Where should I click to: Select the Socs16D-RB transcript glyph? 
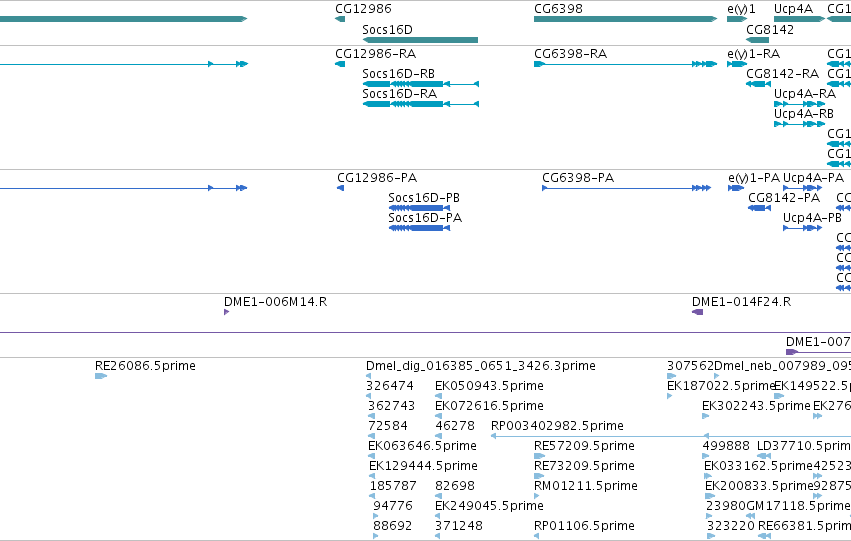coord(421,84)
